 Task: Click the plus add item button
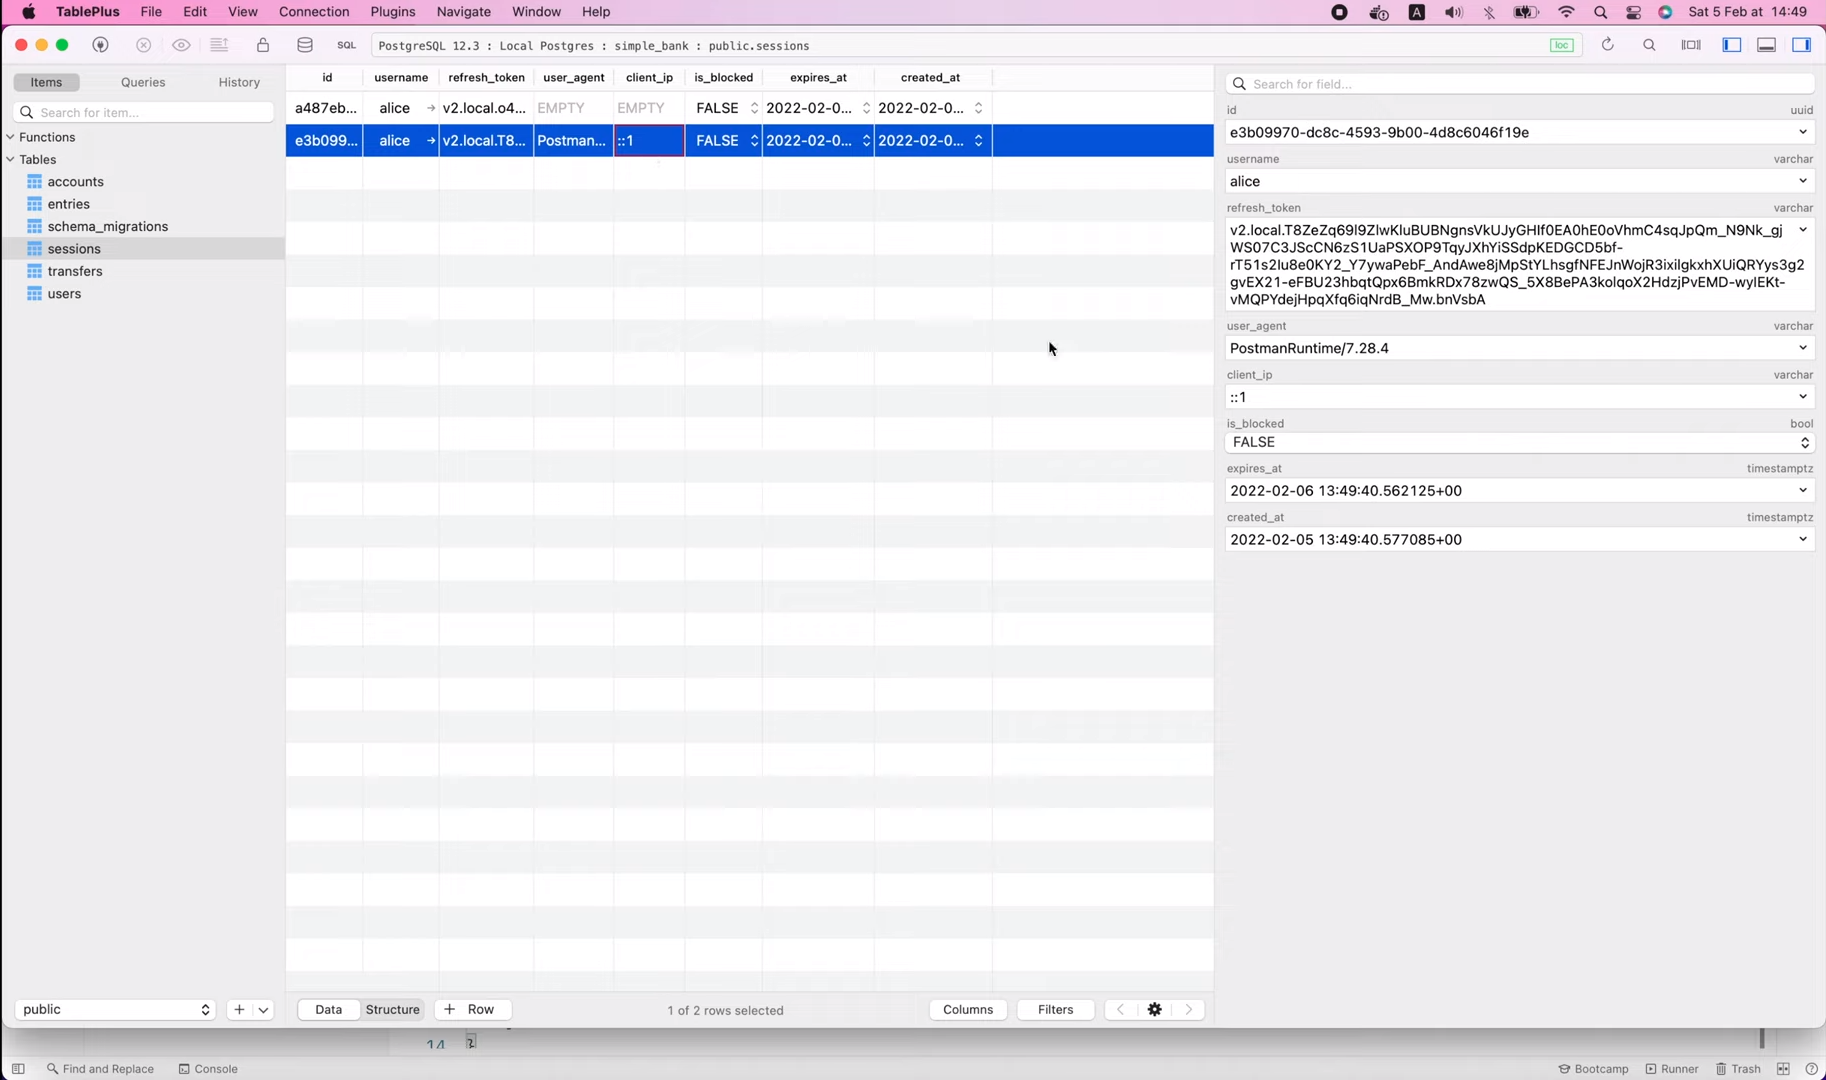point(239,1010)
